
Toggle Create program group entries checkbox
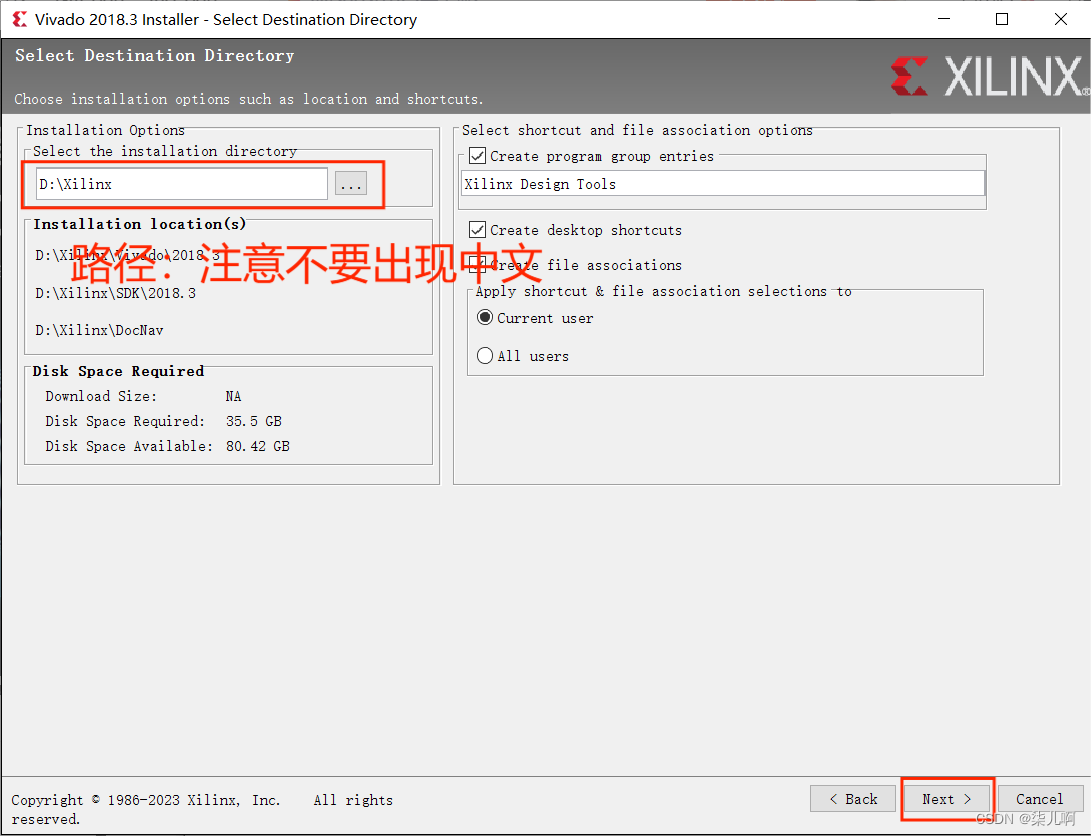pyautogui.click(x=477, y=156)
